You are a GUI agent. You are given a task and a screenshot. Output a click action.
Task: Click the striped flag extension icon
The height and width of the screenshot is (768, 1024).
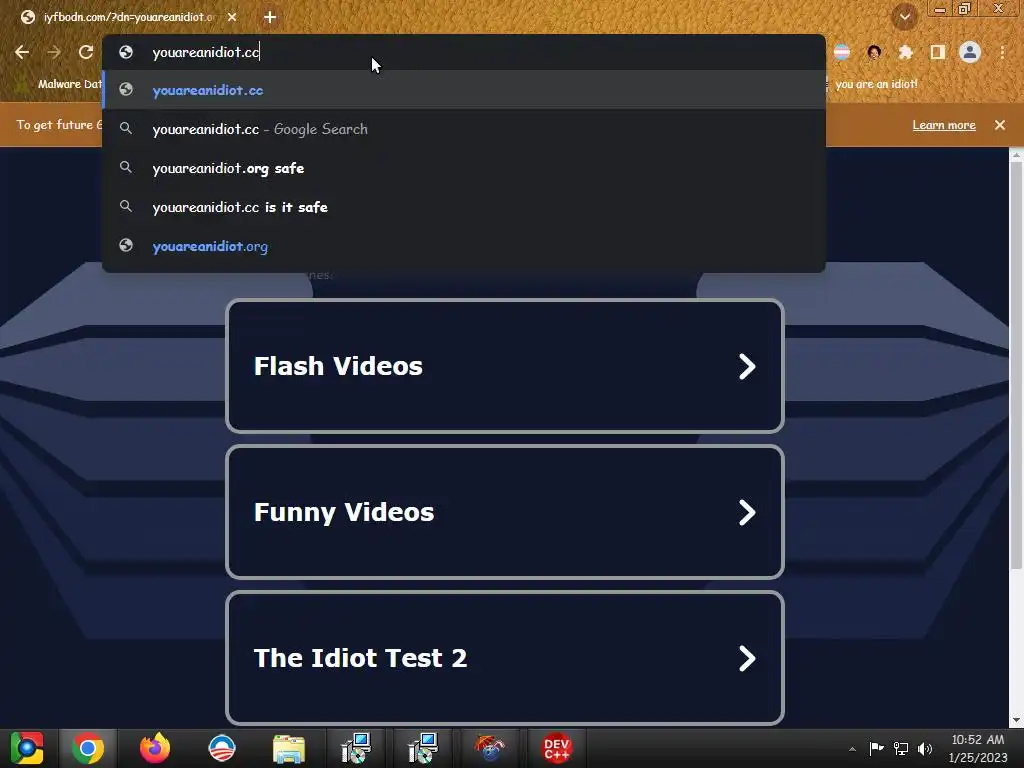[842, 52]
